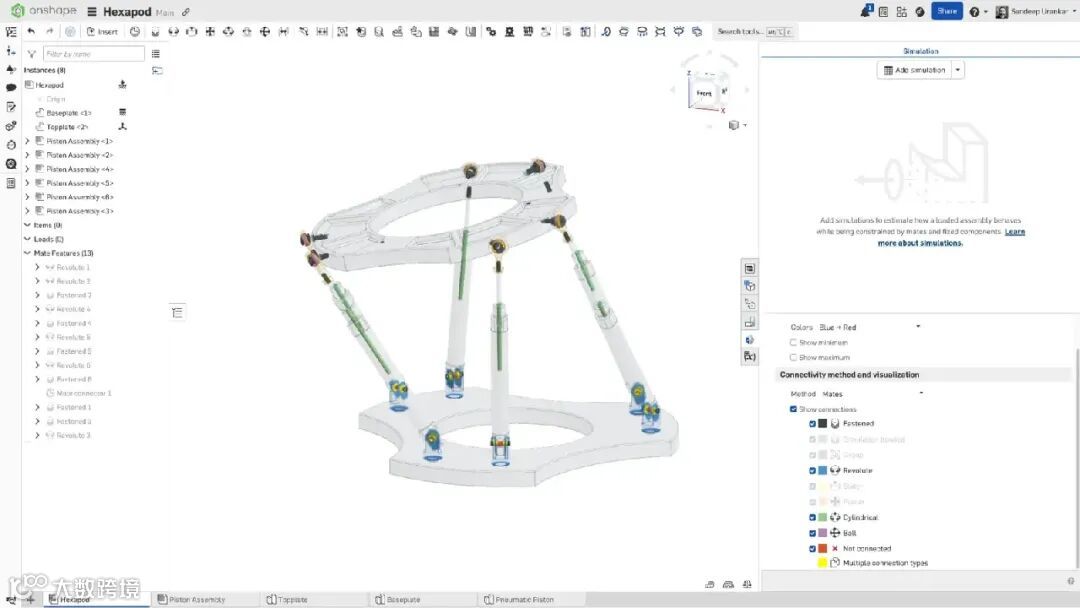Viewport: 1080px width, 608px height.
Task: Click the blue Revolute color swatch
Action: pos(822,470)
